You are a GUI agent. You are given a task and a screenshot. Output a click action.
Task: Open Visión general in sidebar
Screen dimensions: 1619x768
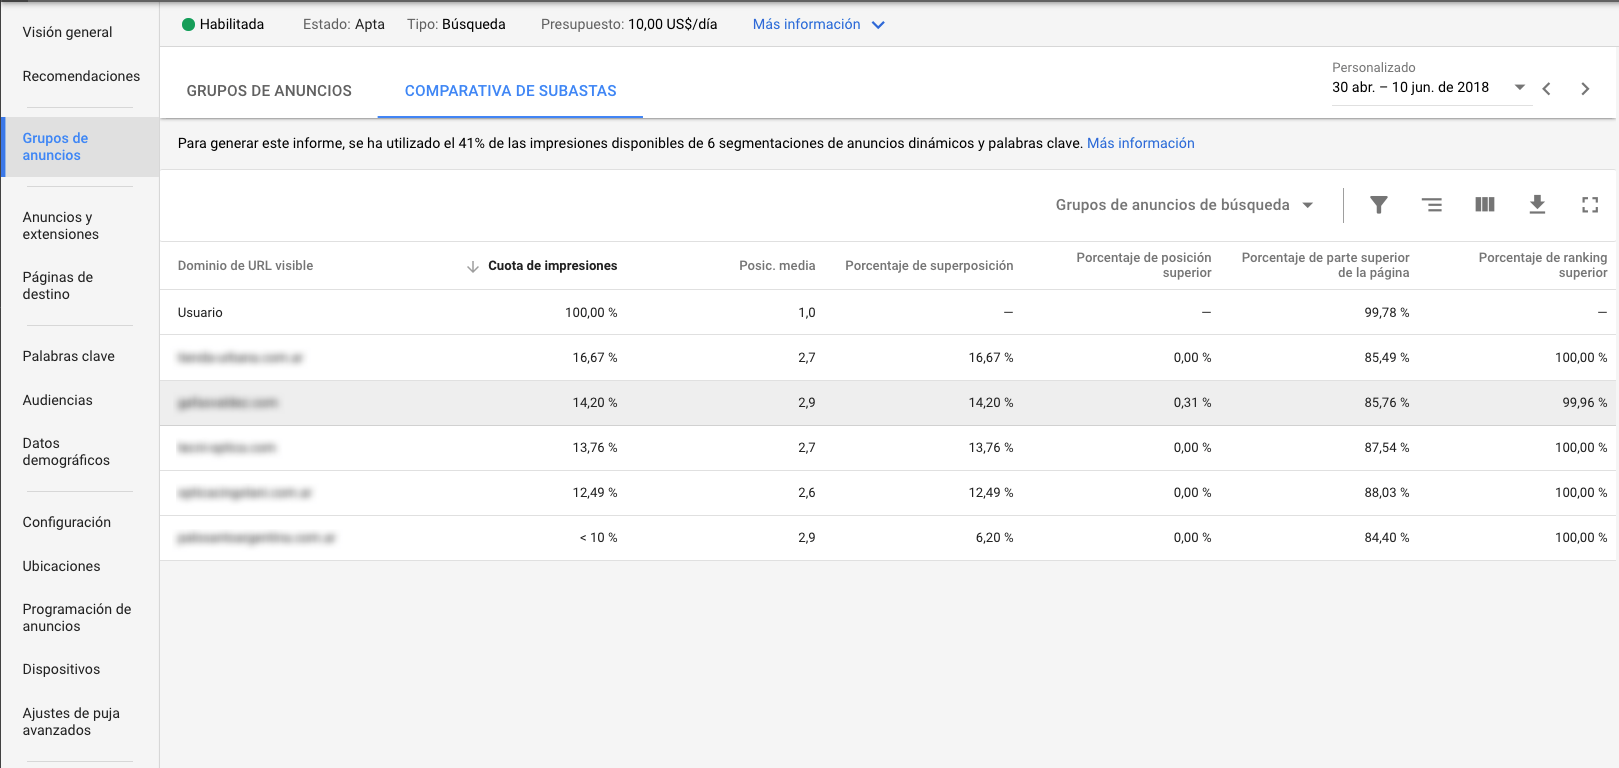coord(68,32)
